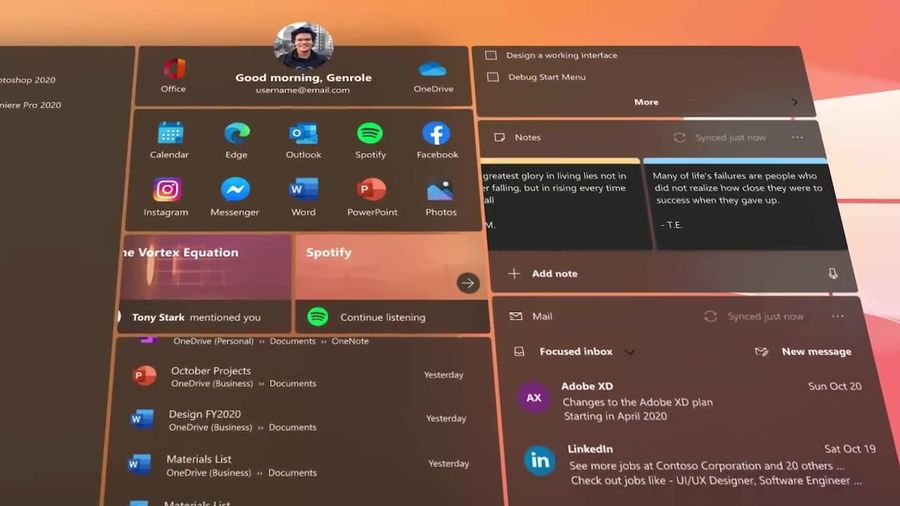Open the Design FY2020 document
900x506 pixels.
pos(297,420)
